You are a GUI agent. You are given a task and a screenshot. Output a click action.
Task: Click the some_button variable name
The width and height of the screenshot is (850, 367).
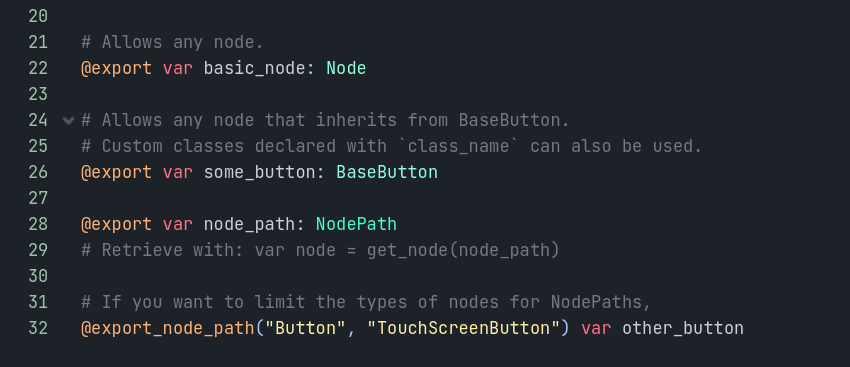point(260,172)
